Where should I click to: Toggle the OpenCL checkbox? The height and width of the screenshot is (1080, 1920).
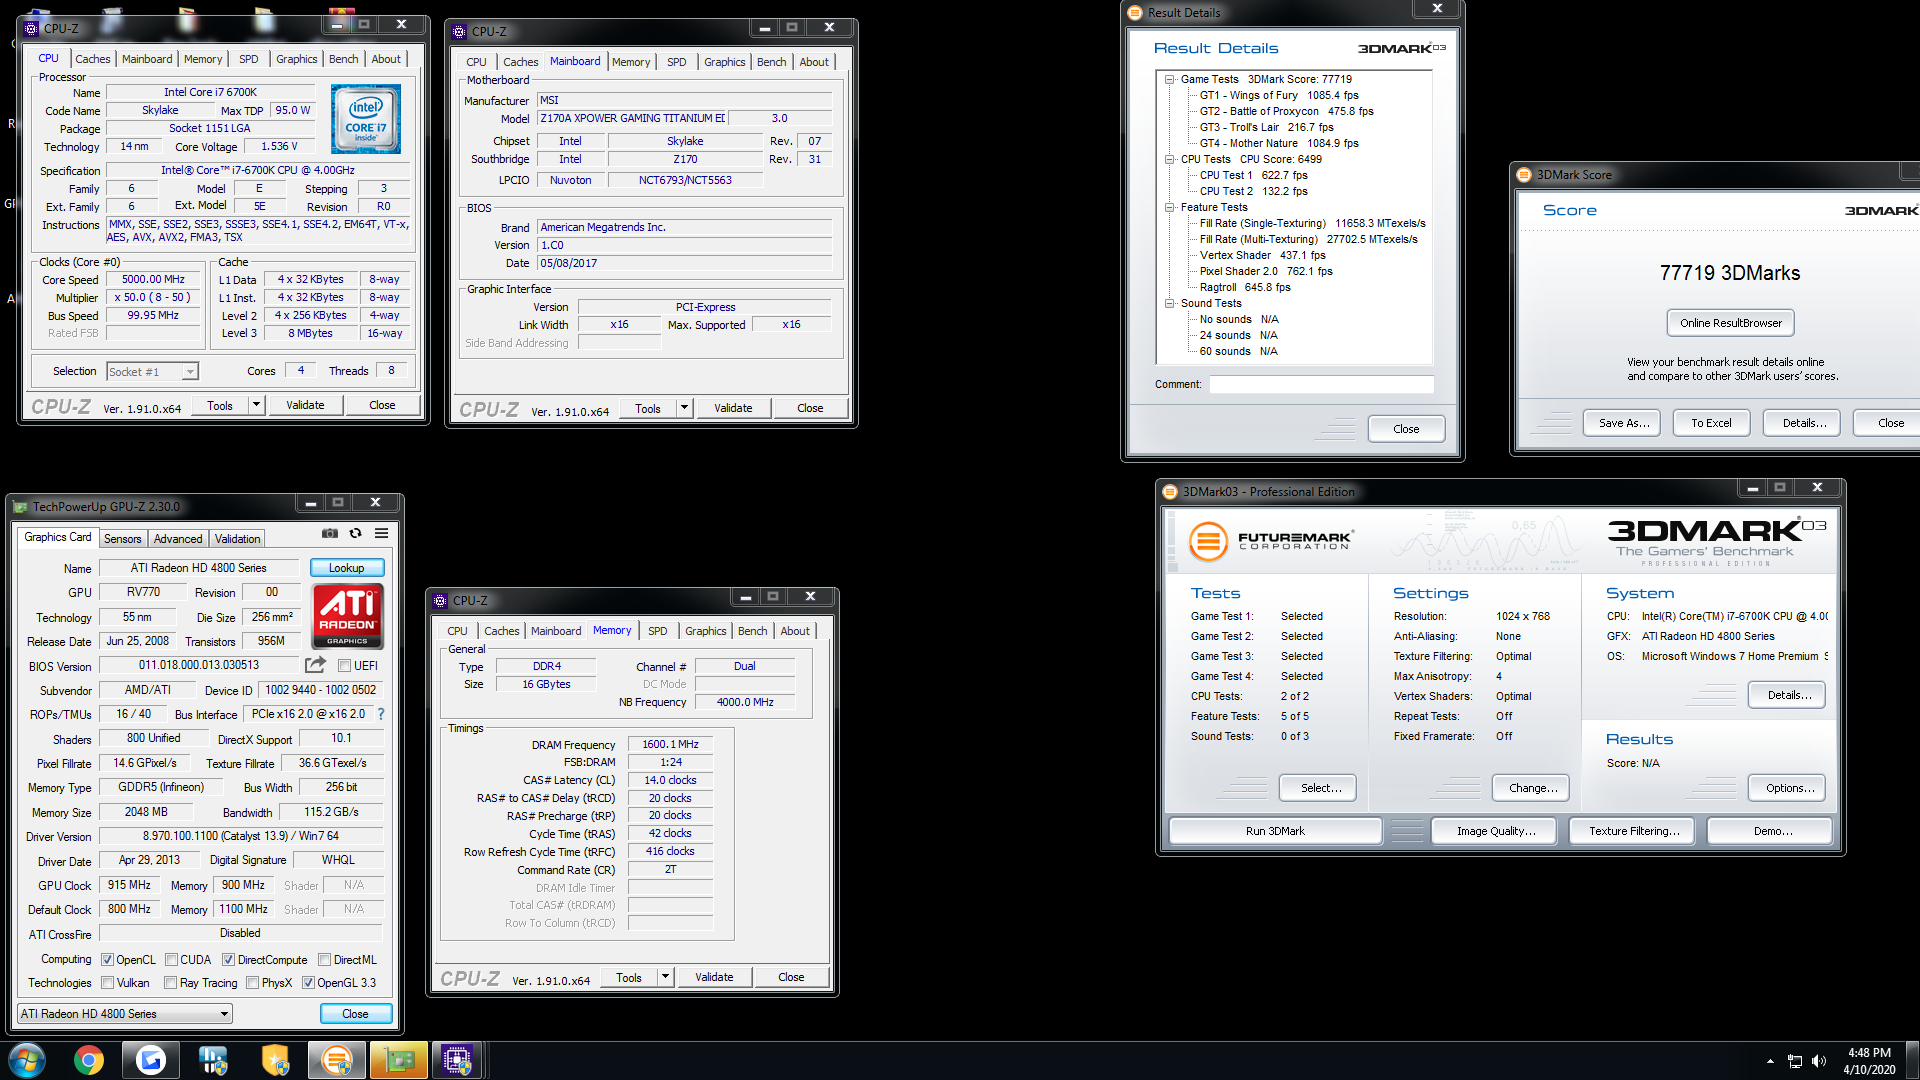click(107, 960)
